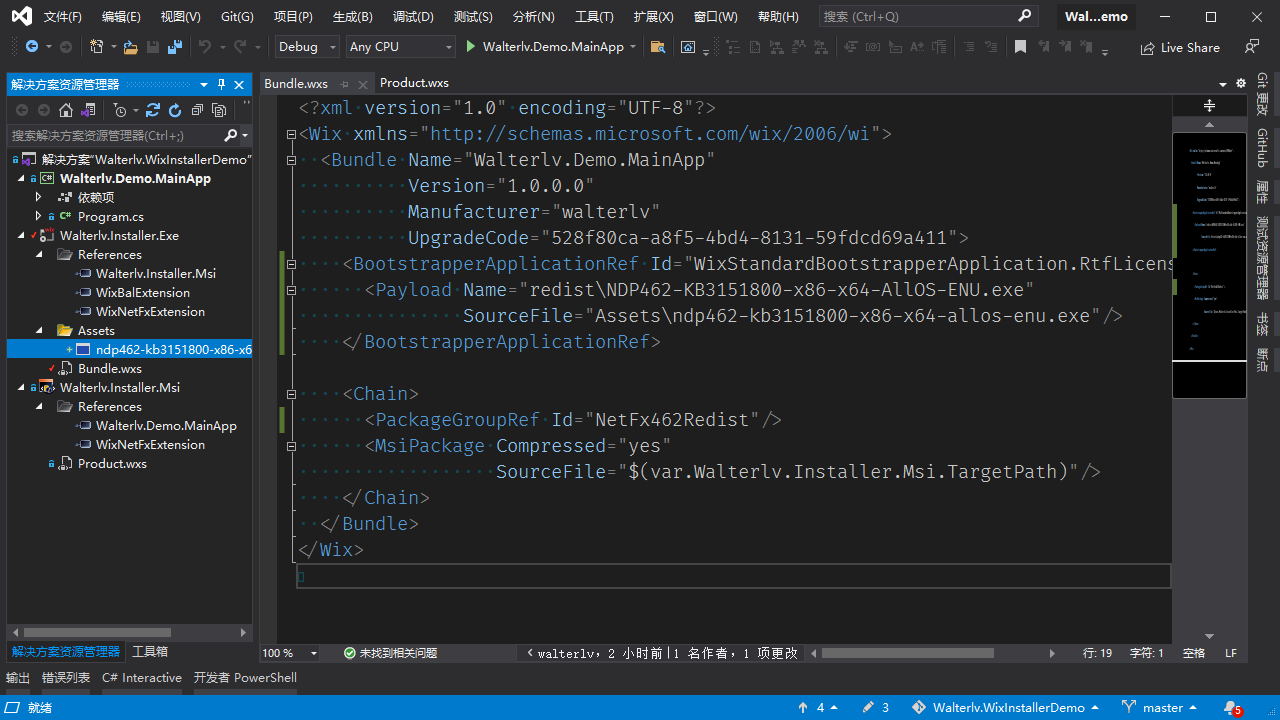1280x720 pixels.
Task: Select Bundle.wxs in Solution Explorer
Action: click(x=110, y=368)
